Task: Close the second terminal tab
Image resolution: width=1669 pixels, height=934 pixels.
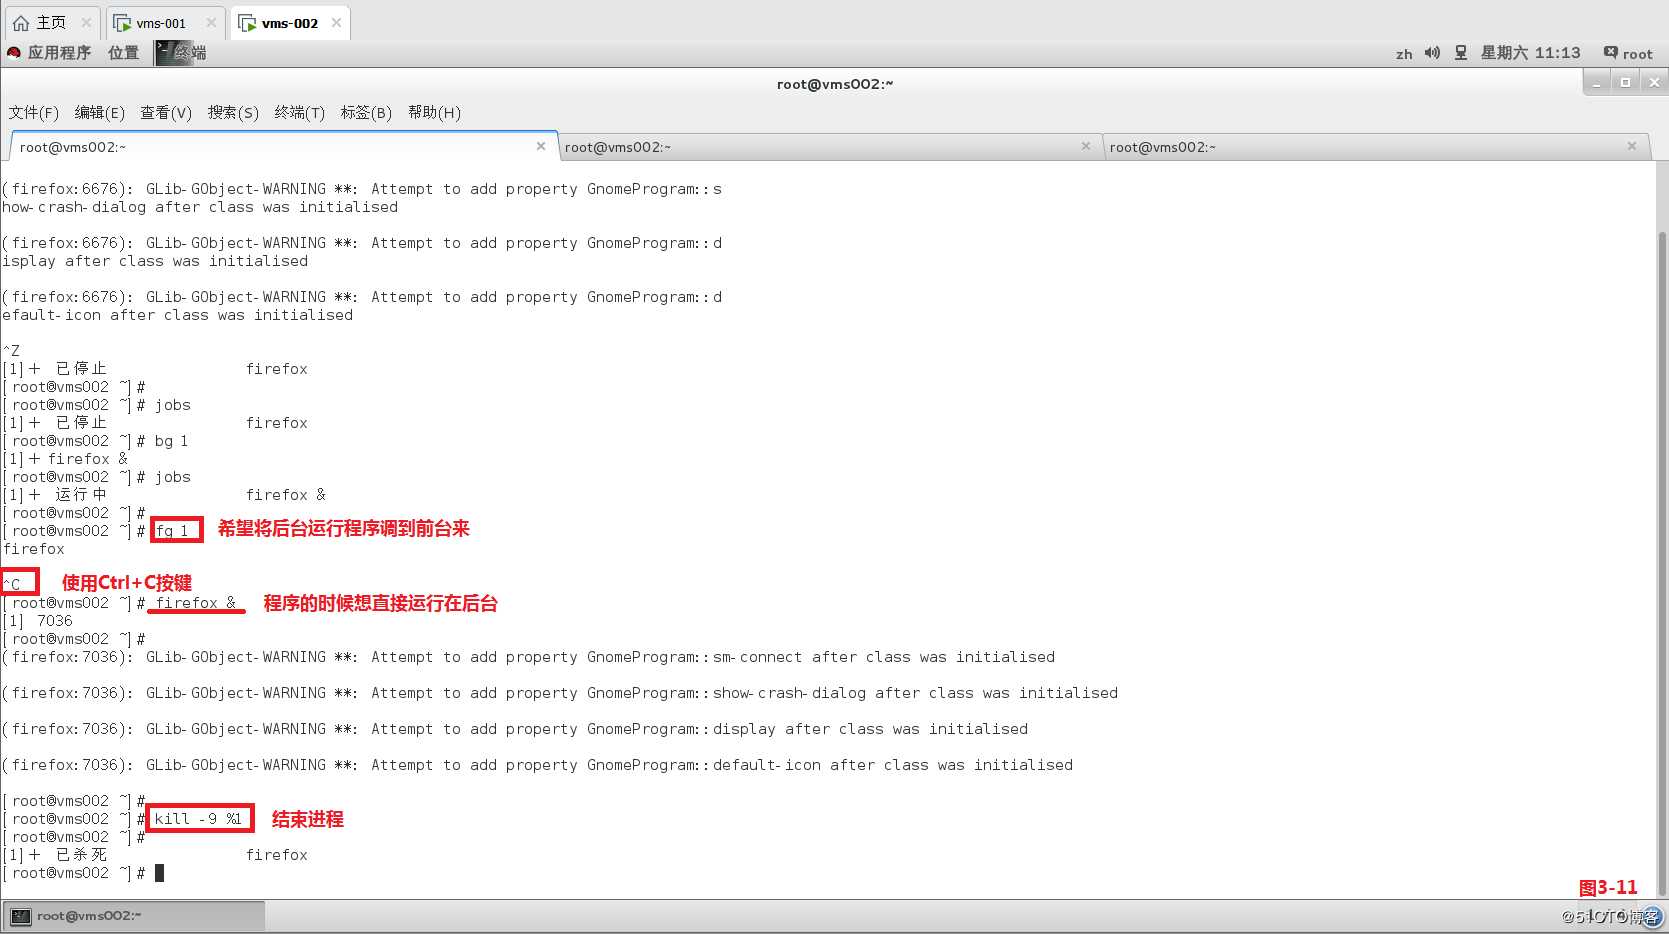Action: click(1086, 146)
